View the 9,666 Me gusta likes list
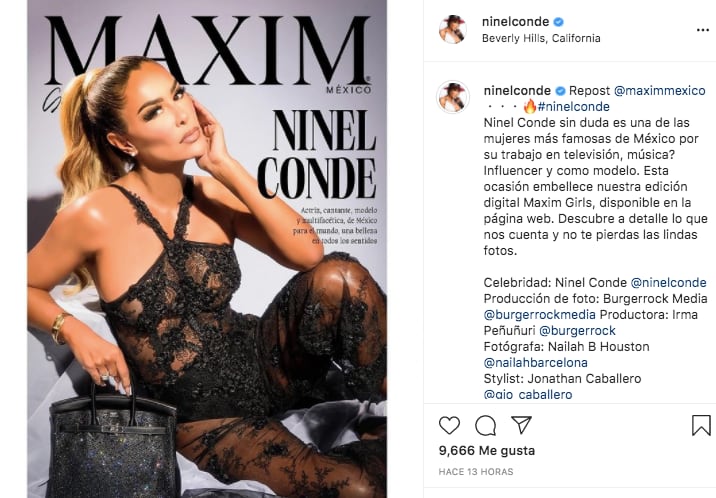The height and width of the screenshot is (498, 716). point(487,451)
